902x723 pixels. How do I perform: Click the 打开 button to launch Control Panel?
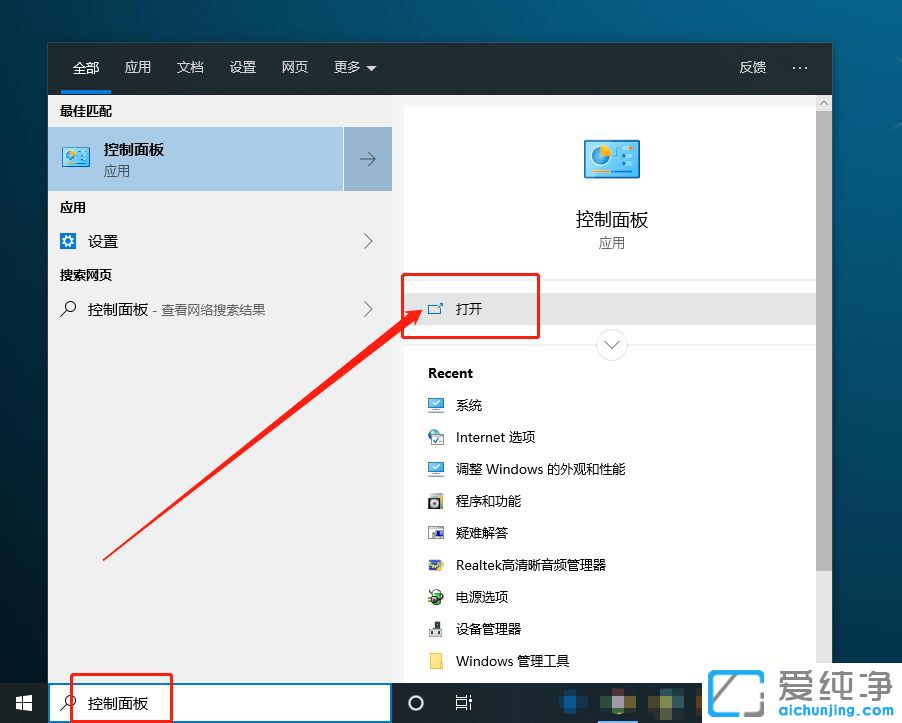[x=469, y=308]
